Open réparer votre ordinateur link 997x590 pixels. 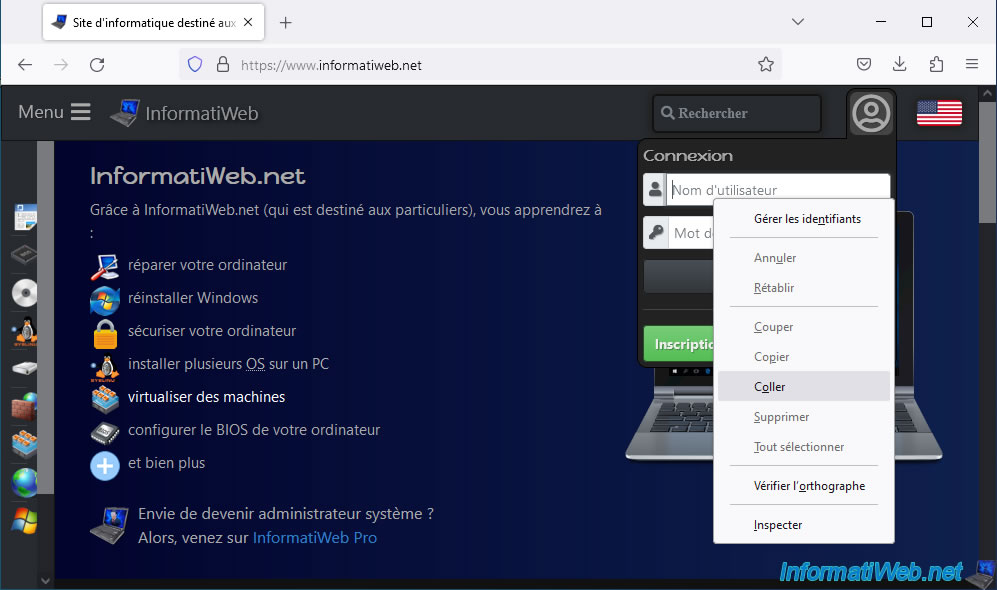(x=207, y=264)
